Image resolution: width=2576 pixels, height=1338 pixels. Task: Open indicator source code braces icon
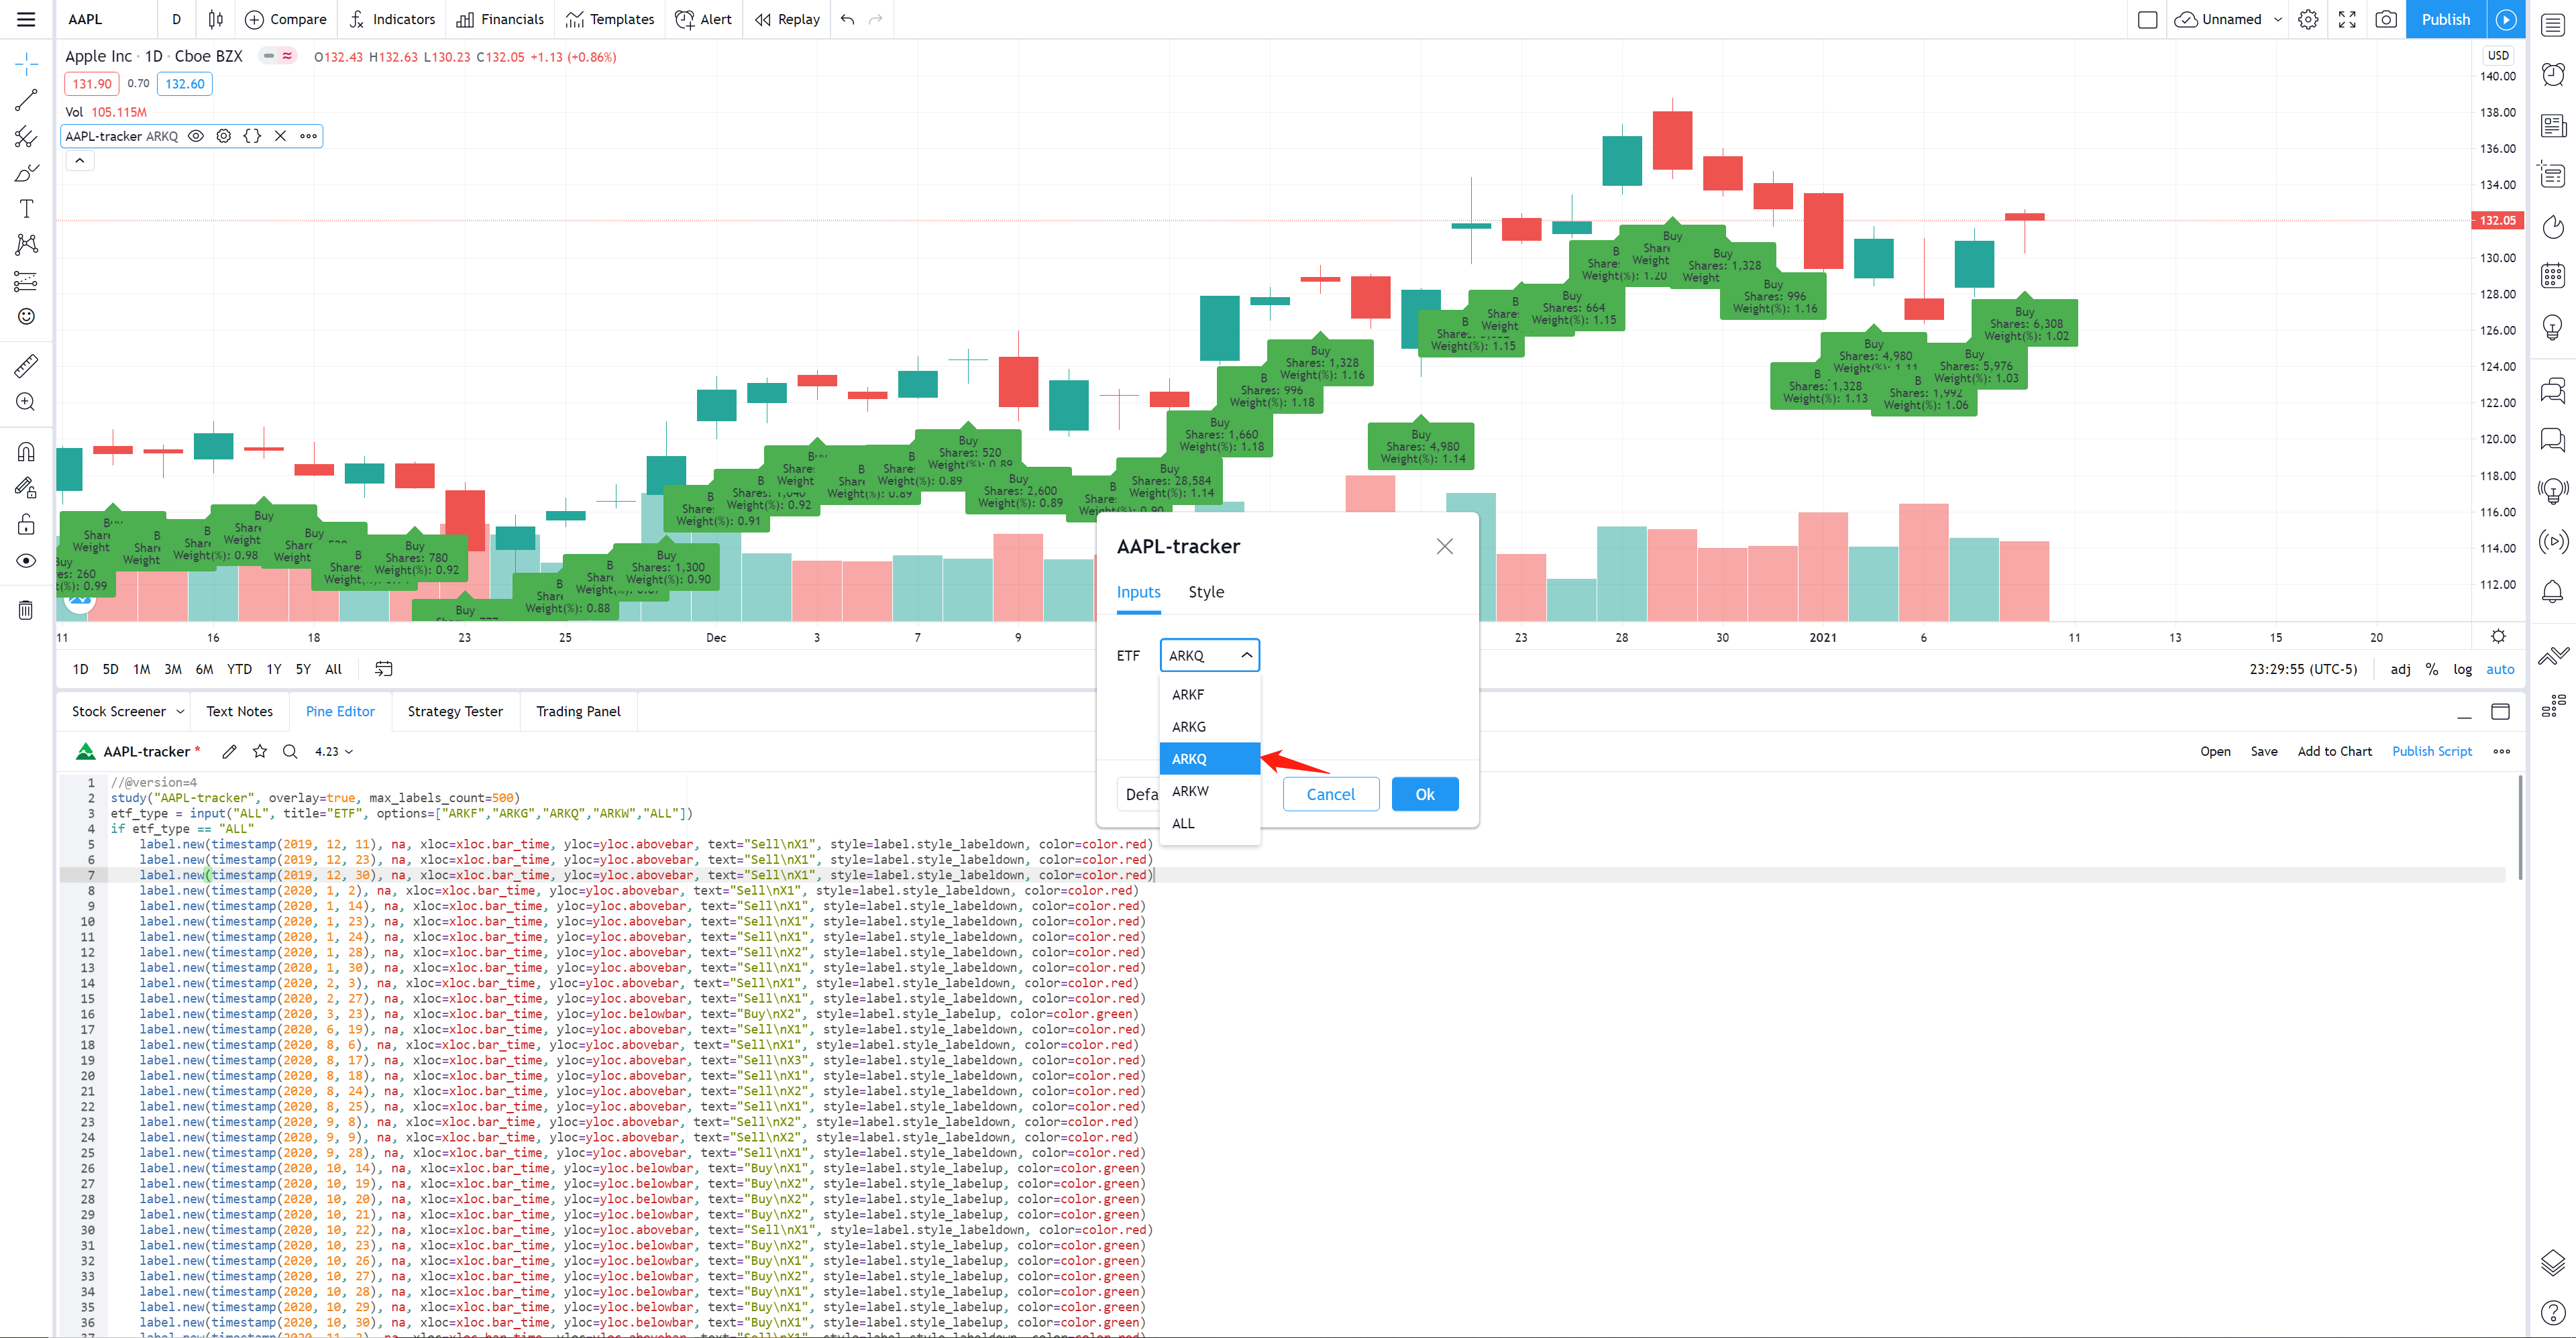click(x=252, y=136)
